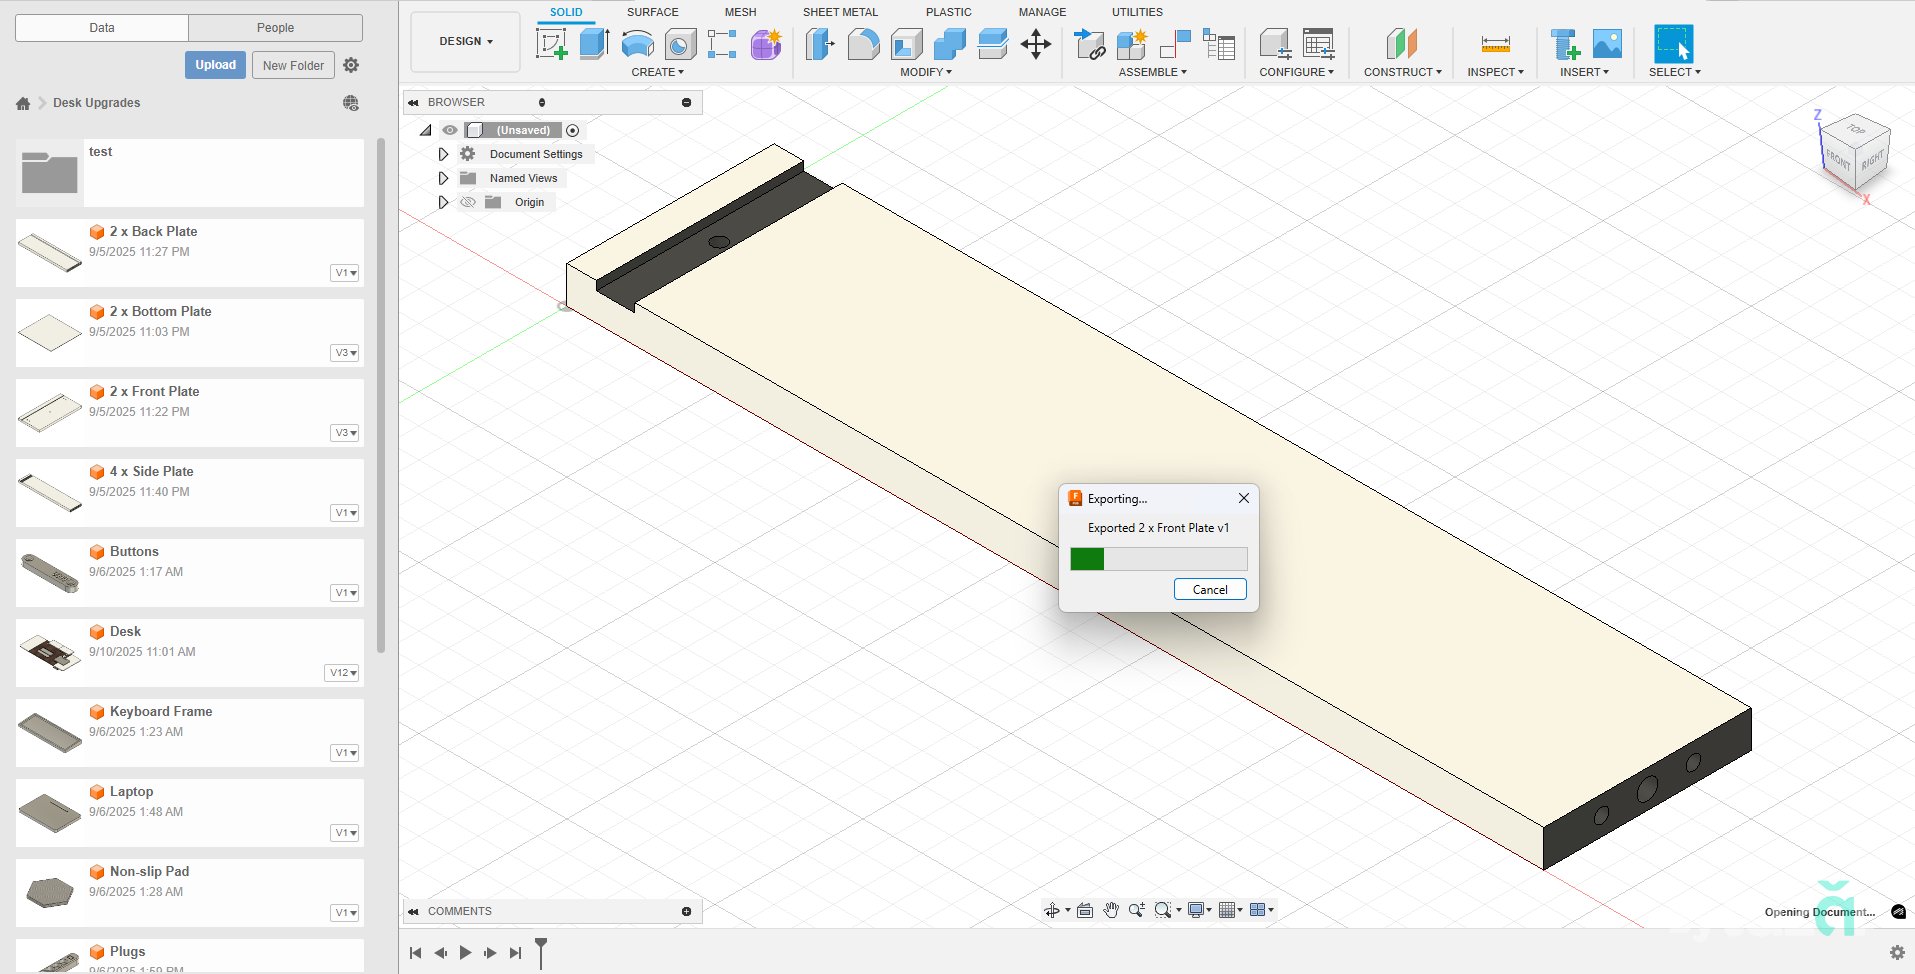Select the Revolve tool icon
The image size is (1915, 974).
pos(637,44)
